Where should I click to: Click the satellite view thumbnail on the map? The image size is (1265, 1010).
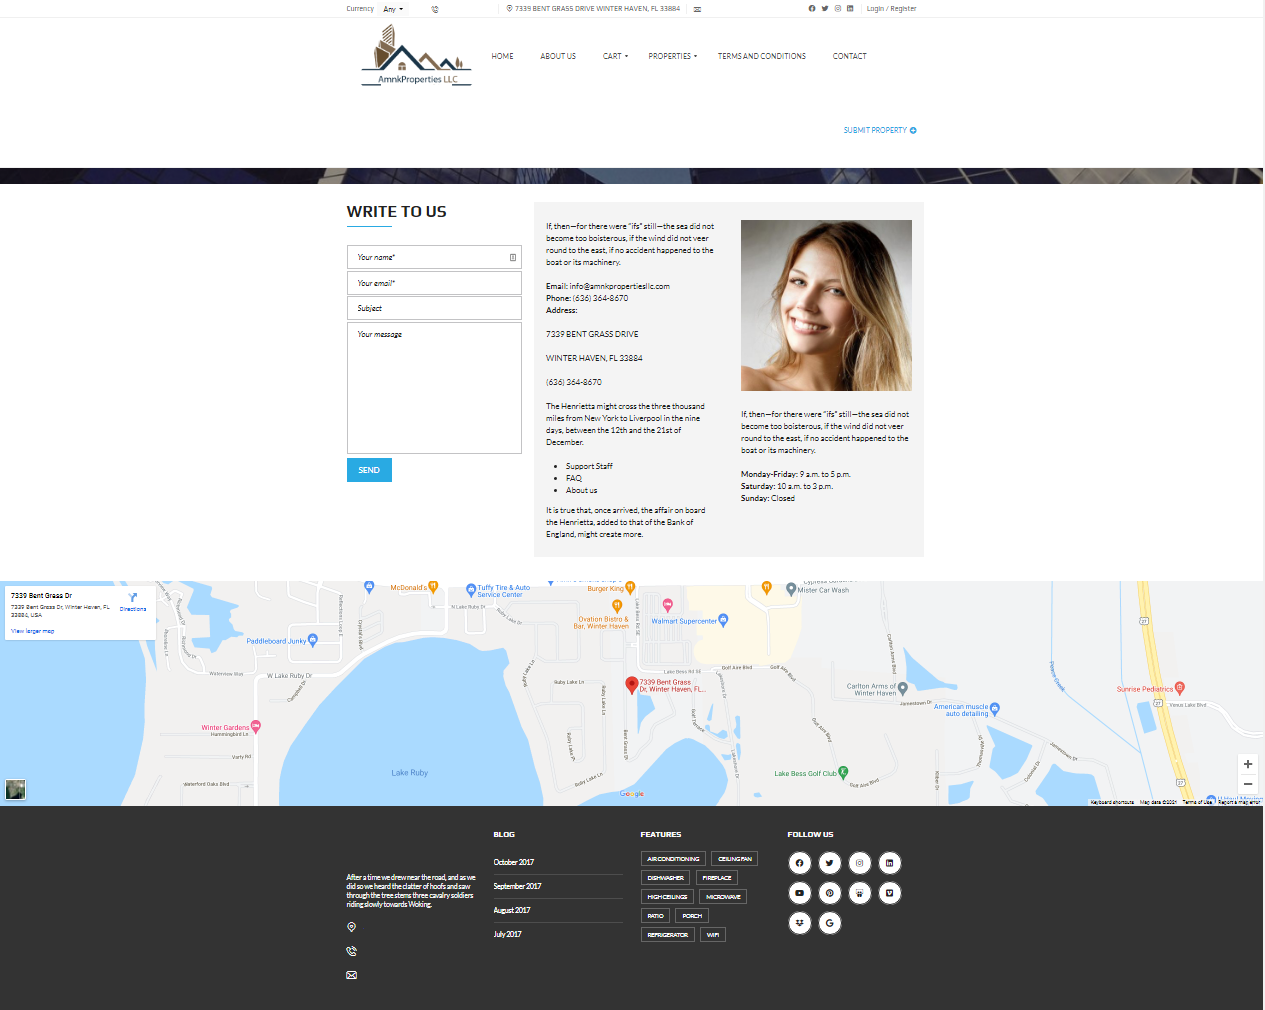15,789
